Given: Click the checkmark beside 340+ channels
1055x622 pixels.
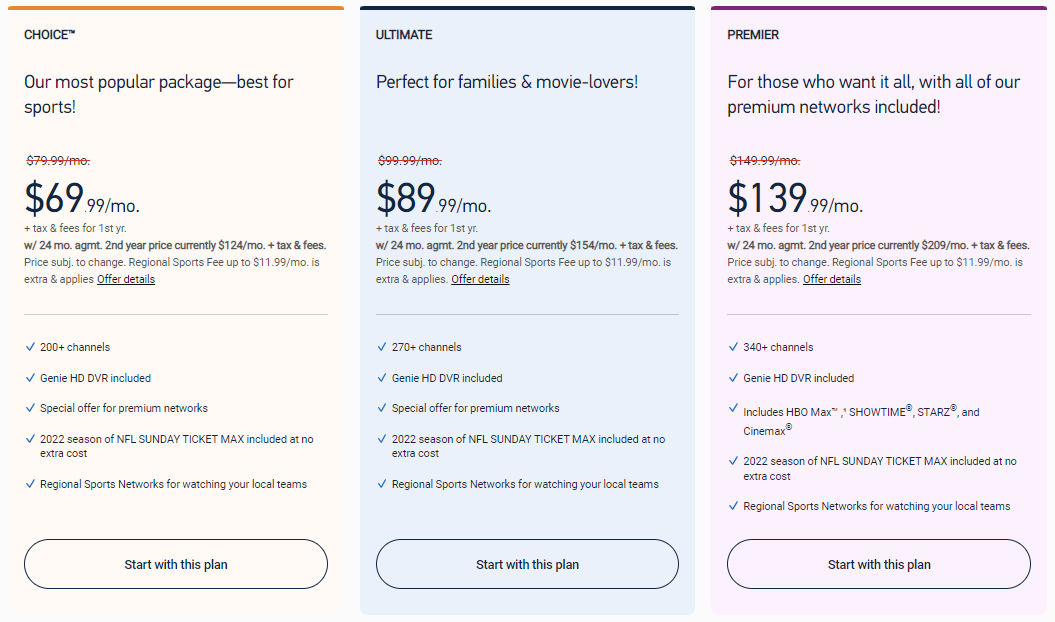Looking at the screenshot, I should (733, 347).
